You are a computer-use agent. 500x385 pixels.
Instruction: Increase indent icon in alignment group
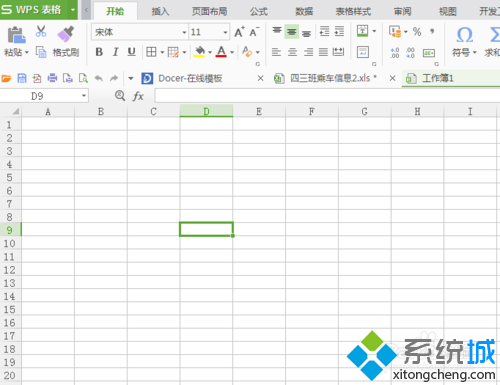tap(339, 31)
